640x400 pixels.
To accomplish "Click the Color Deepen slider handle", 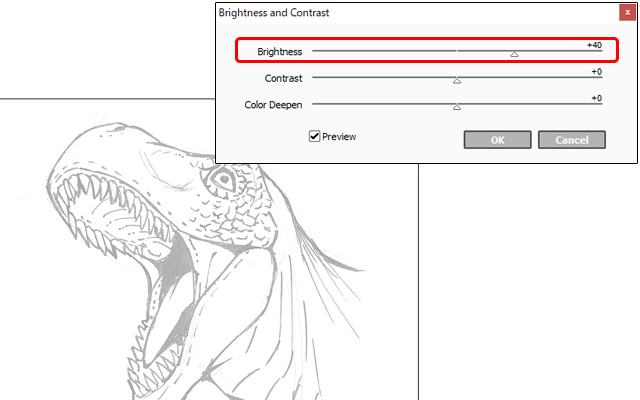I will point(457,107).
